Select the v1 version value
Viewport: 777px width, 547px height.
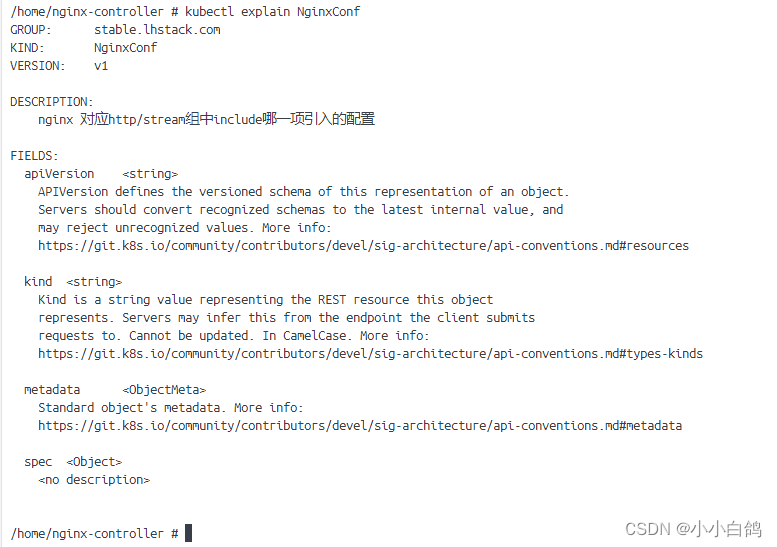(x=101, y=65)
